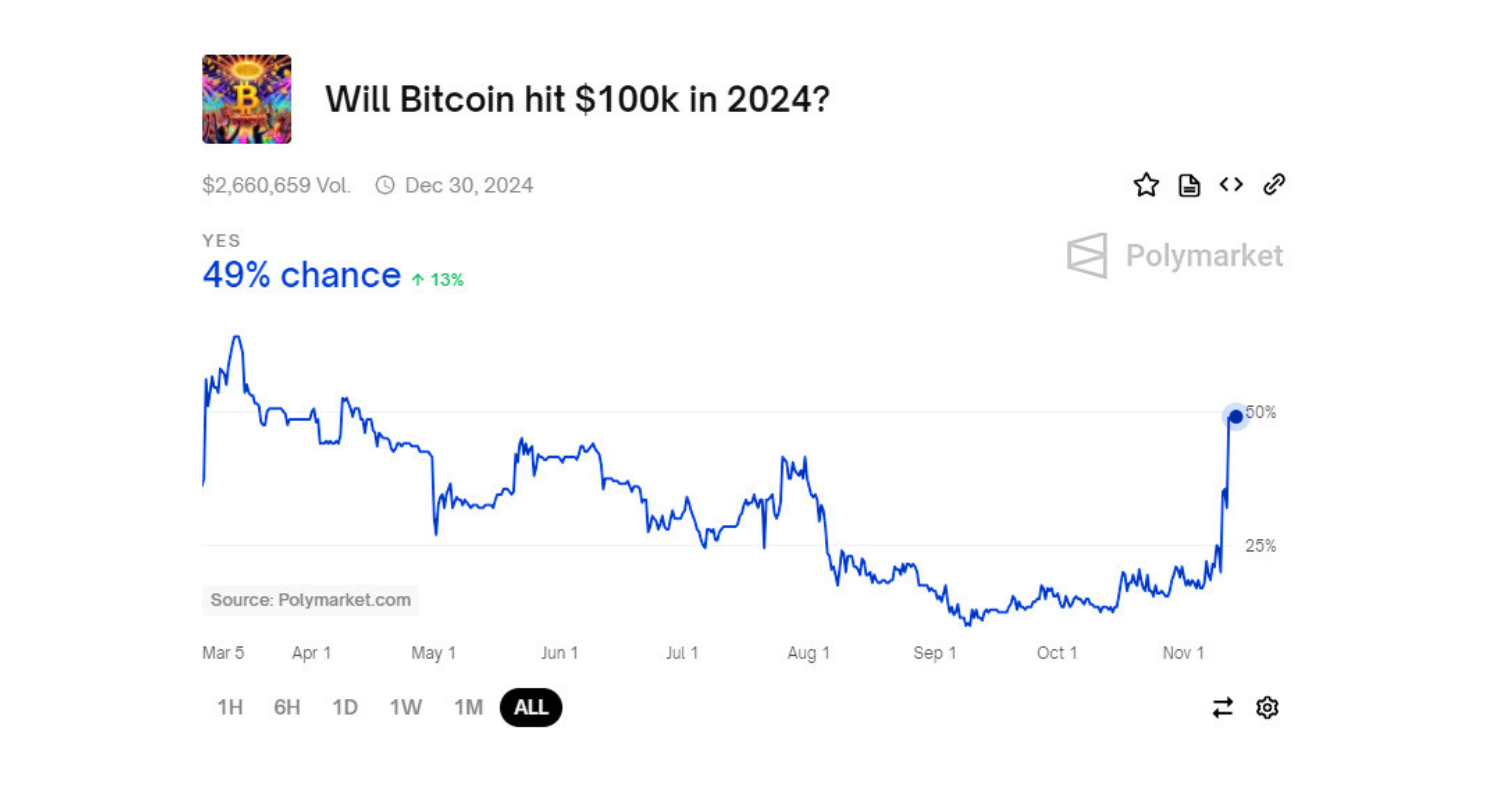This screenshot has width=1500, height=800.
Task: Click the clock icon beside Dec 30, 2024
Action: [x=385, y=185]
